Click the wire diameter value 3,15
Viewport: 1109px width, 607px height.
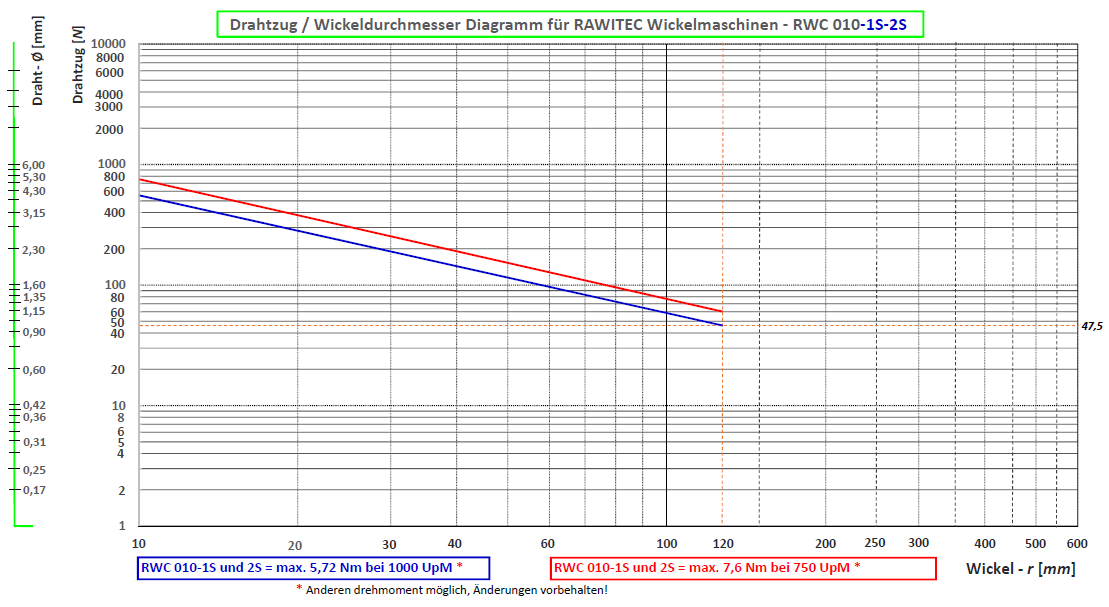point(33,213)
